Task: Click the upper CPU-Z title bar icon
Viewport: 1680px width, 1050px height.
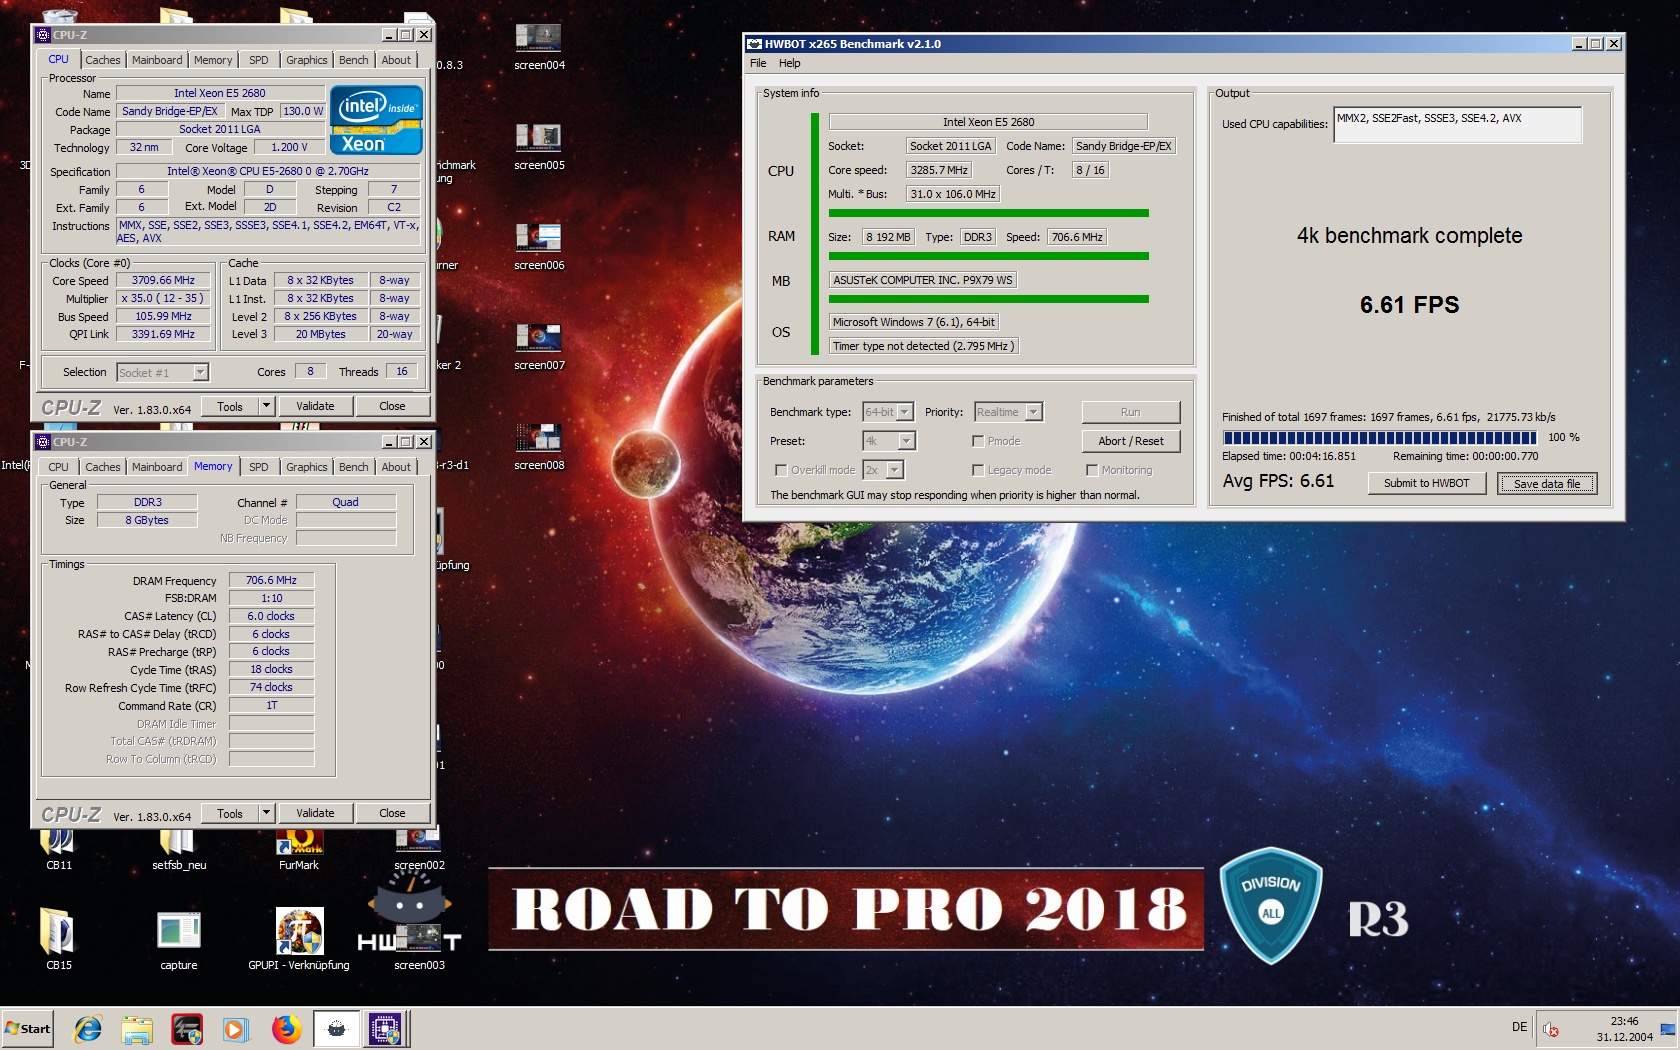Action: tap(43, 35)
